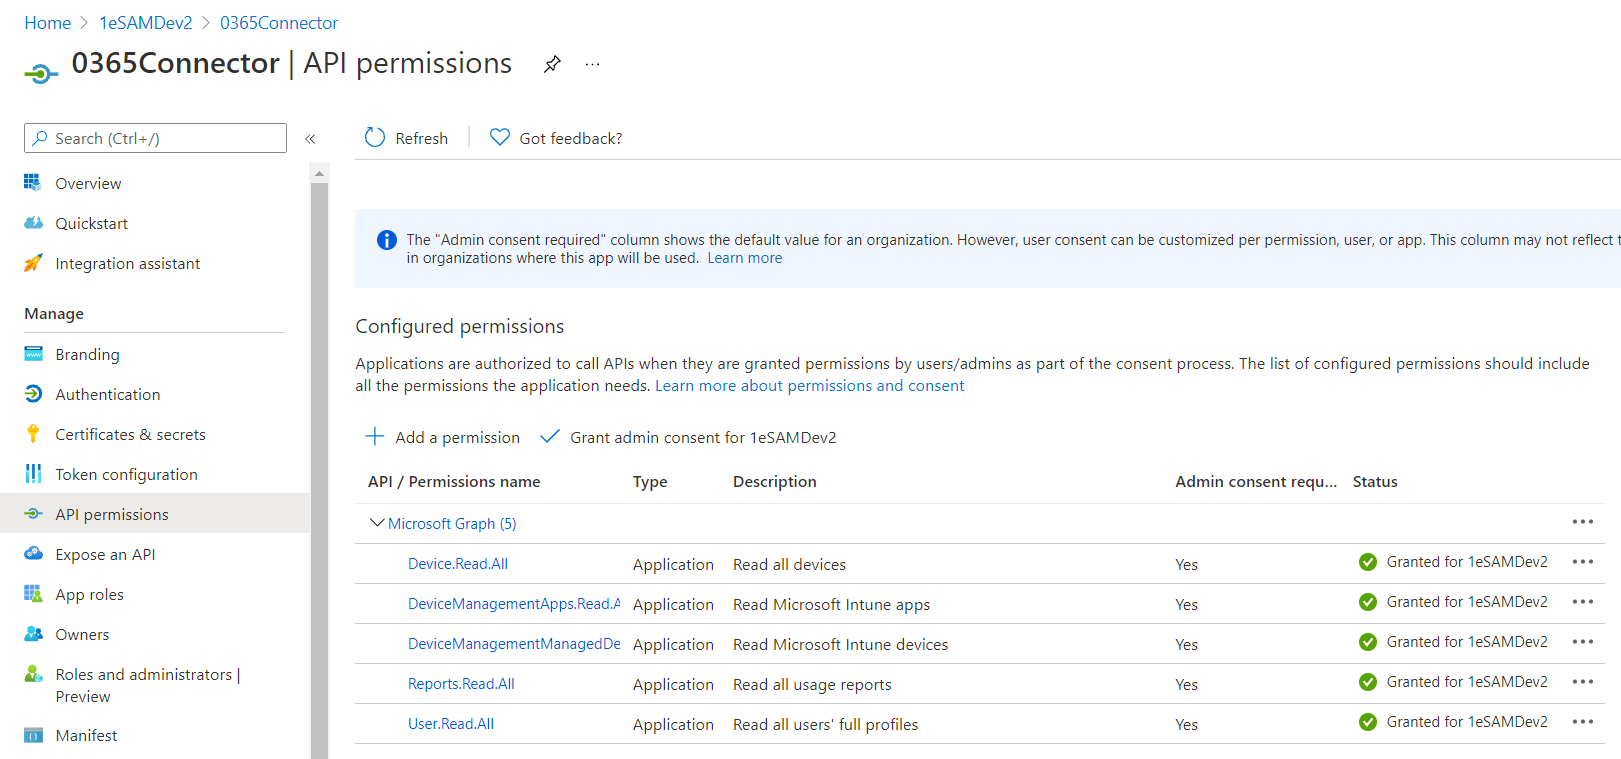Go to Home breadcrumb
This screenshot has height=759, width=1621.
click(47, 23)
